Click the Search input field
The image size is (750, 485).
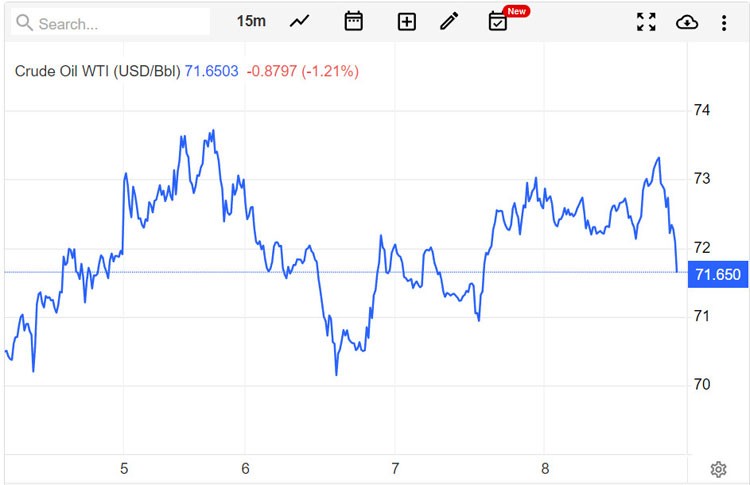120,22
